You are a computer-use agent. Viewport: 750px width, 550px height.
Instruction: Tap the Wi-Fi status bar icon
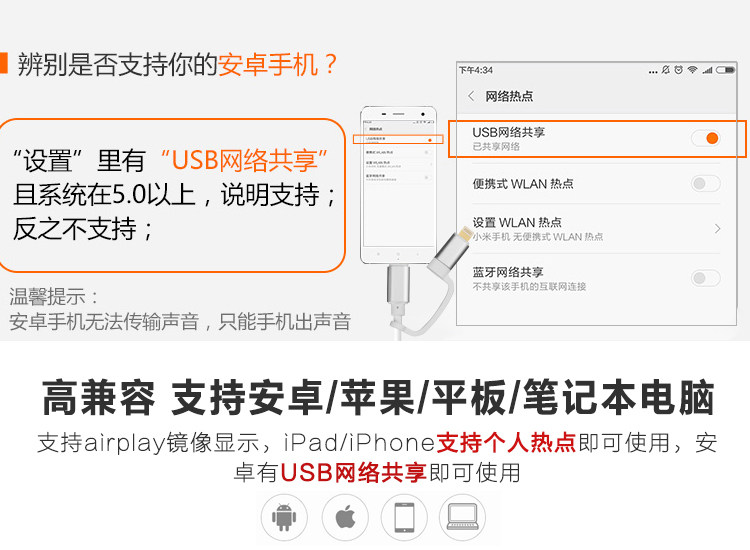(x=692, y=70)
